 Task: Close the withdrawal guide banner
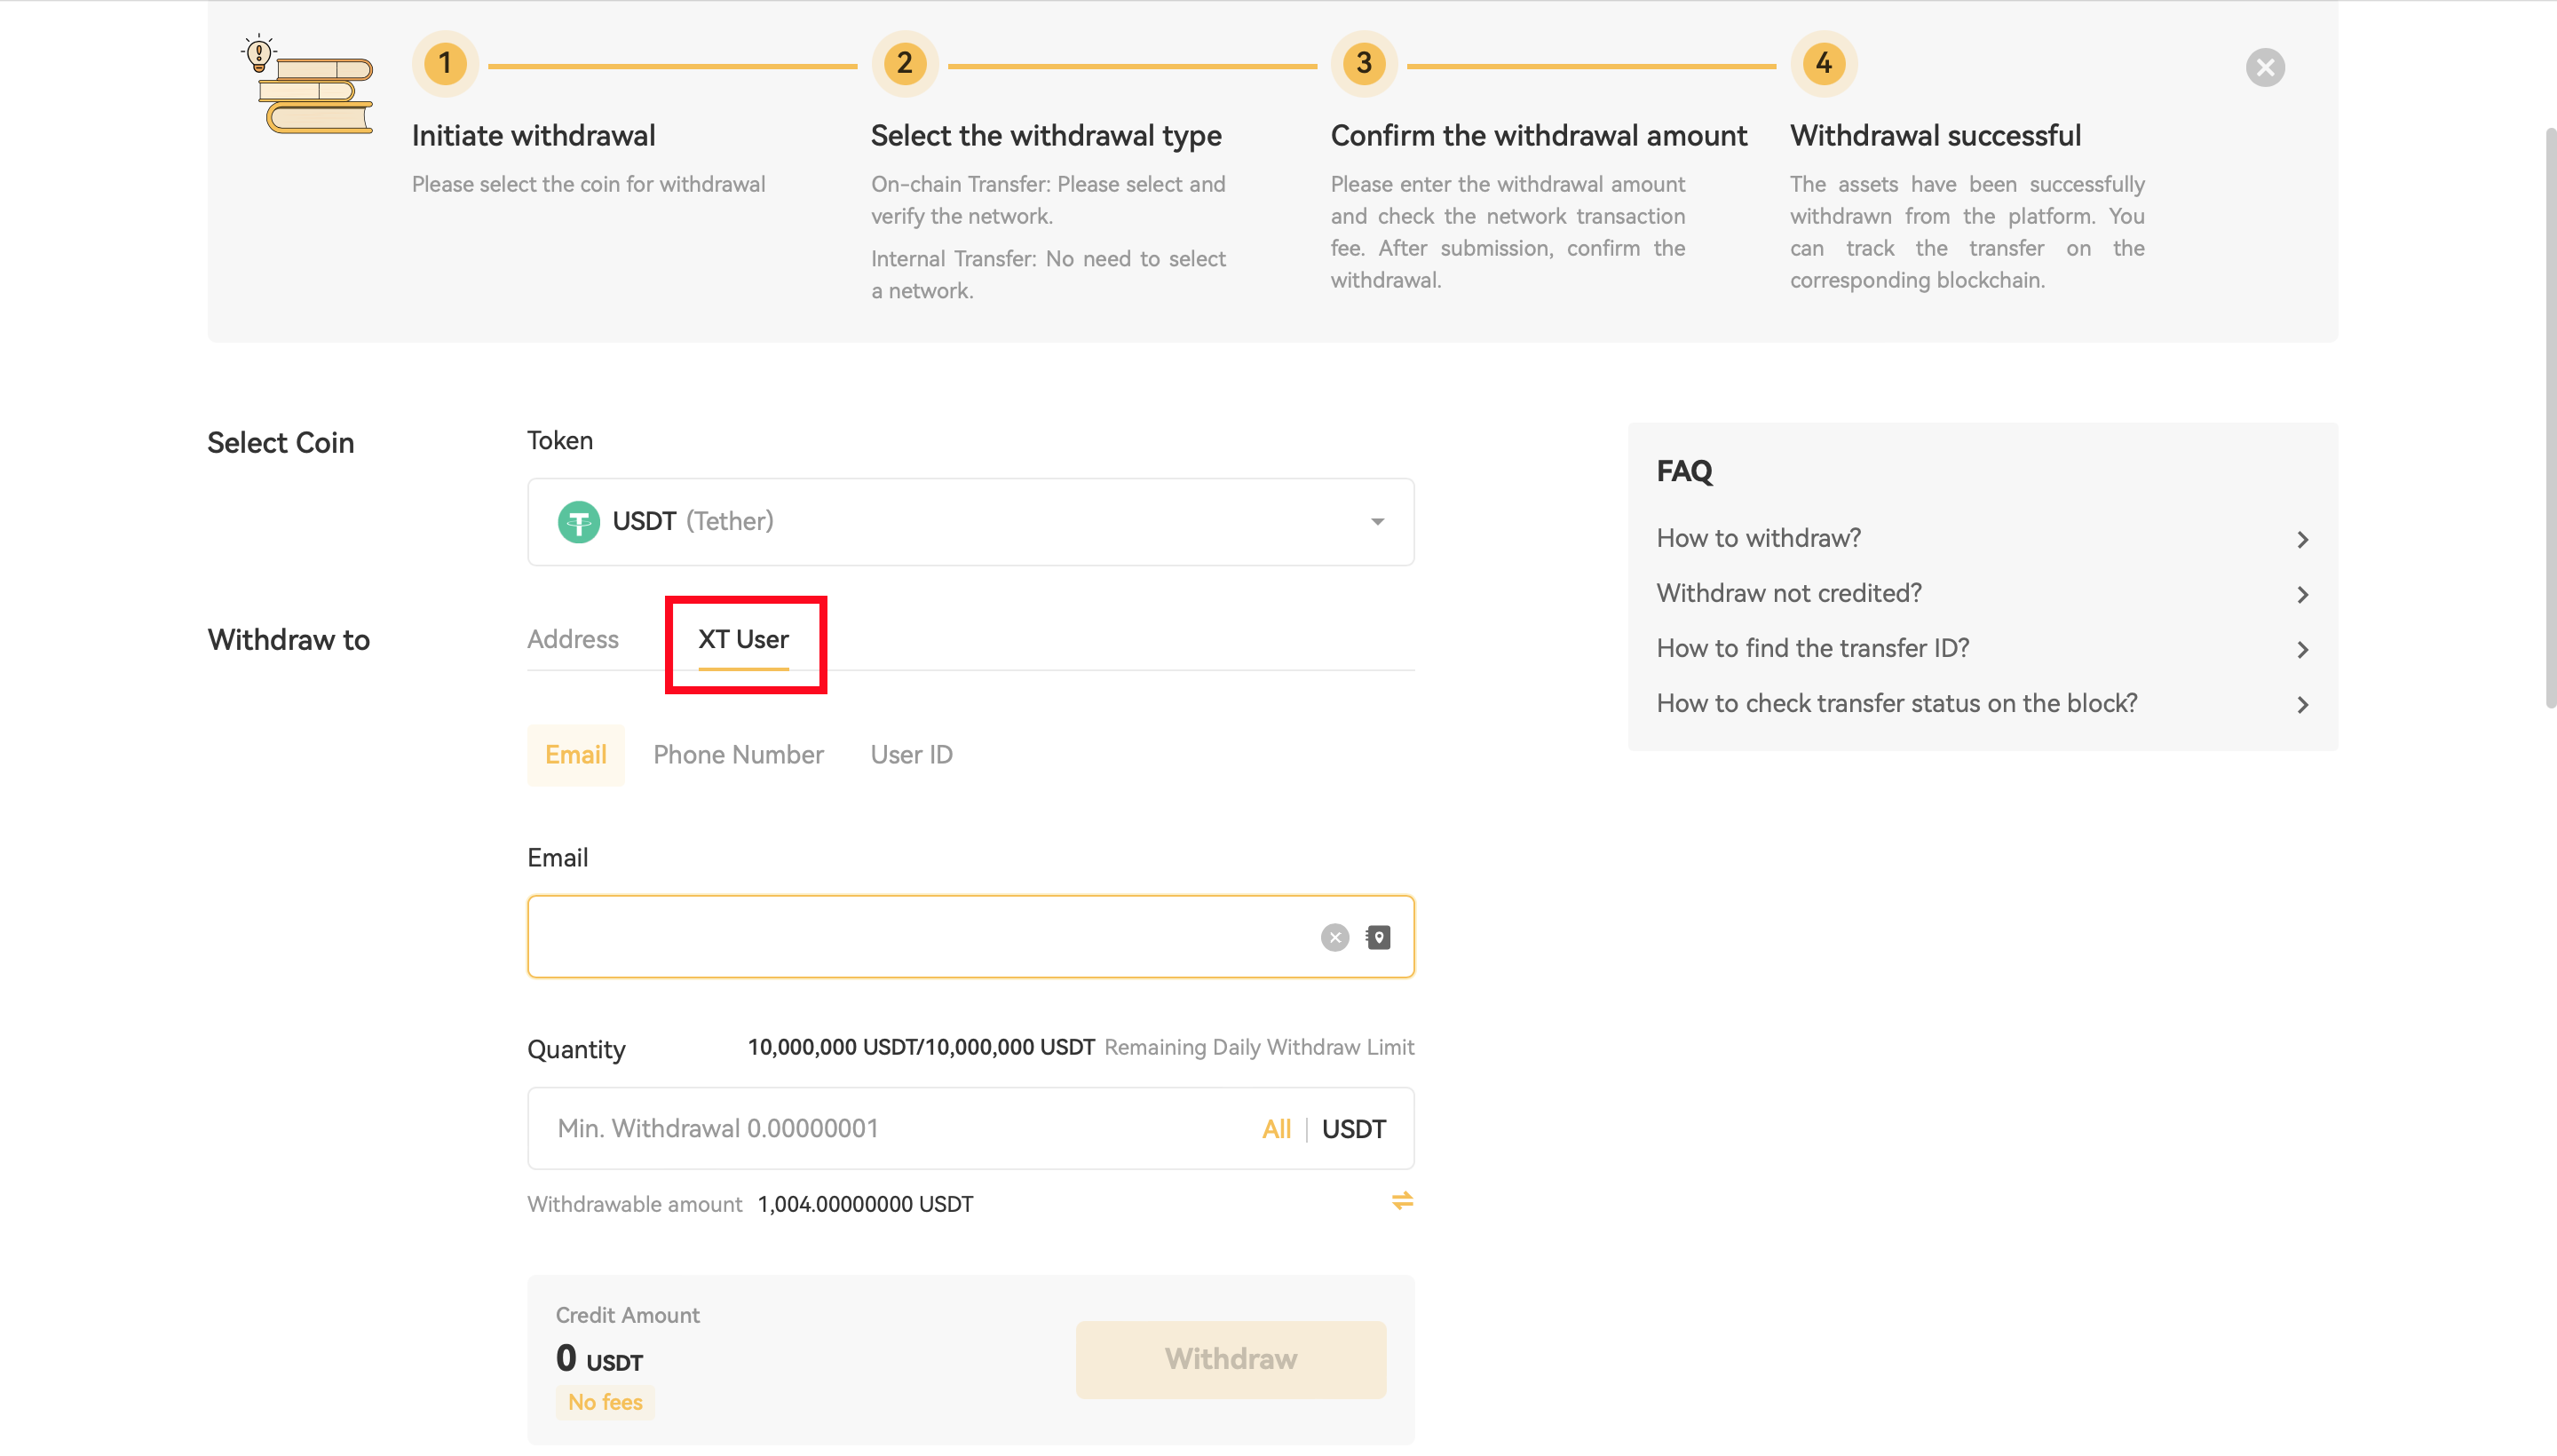2264,67
